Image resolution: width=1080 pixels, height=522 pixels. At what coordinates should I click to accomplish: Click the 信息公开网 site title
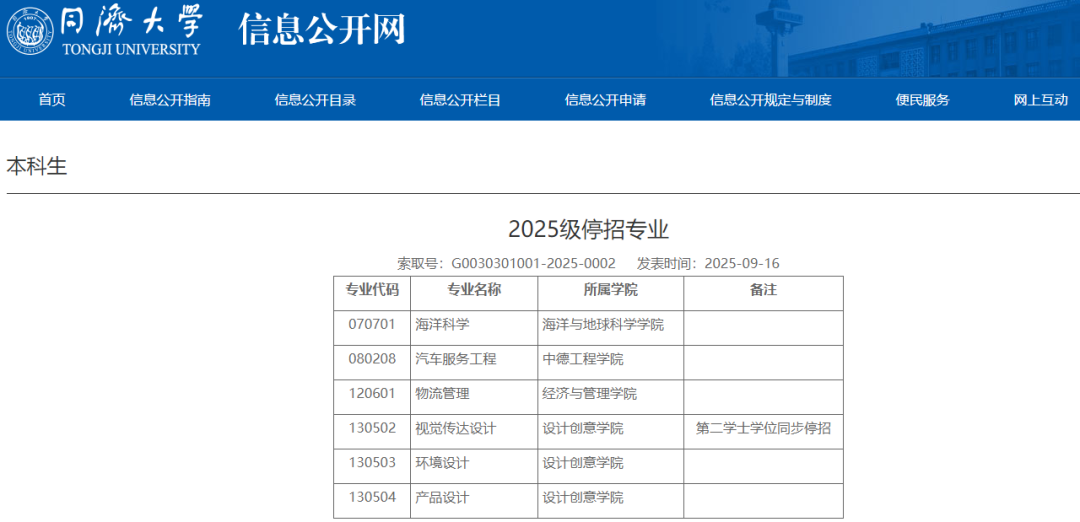(x=322, y=31)
